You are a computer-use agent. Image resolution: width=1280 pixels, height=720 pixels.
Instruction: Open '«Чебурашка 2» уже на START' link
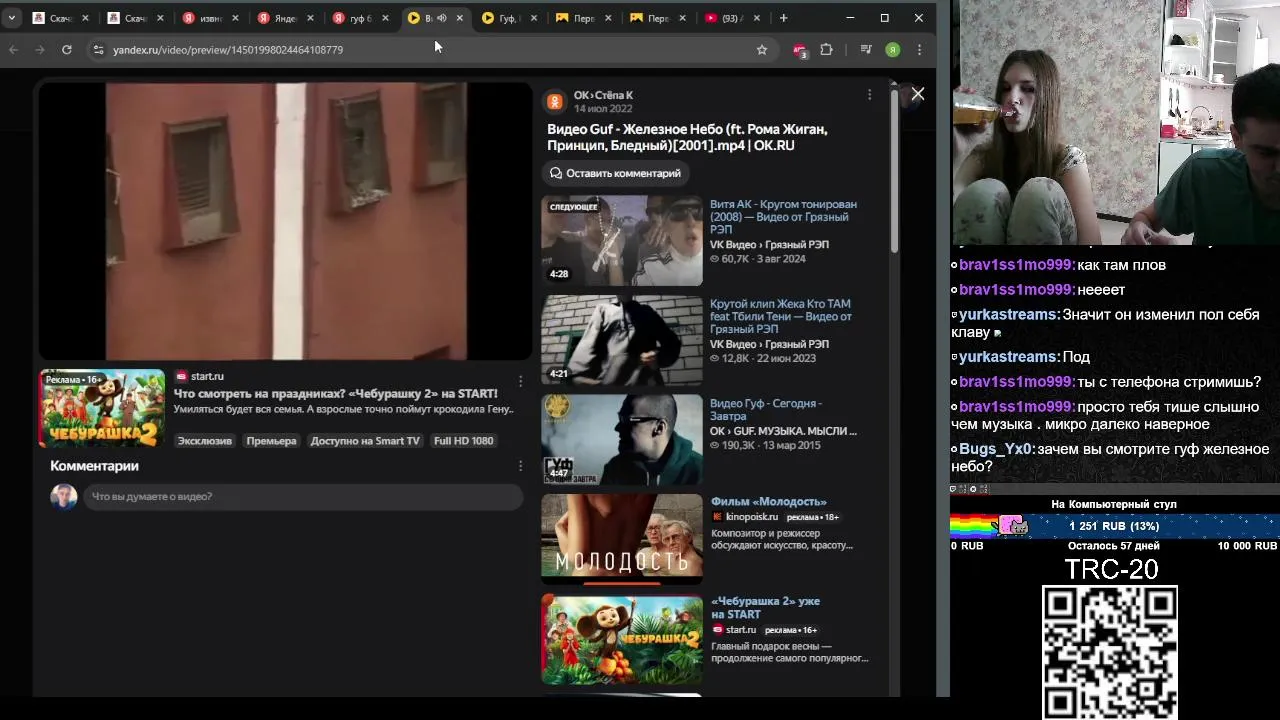pos(765,608)
